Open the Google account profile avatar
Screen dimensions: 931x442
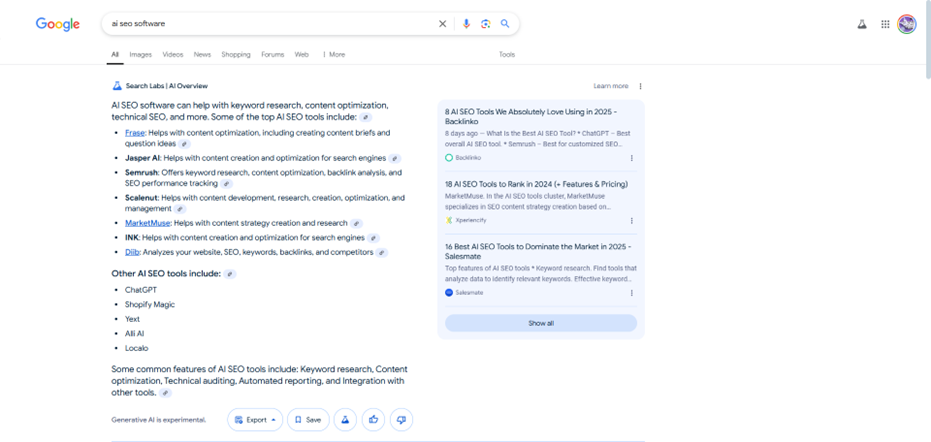coord(907,24)
